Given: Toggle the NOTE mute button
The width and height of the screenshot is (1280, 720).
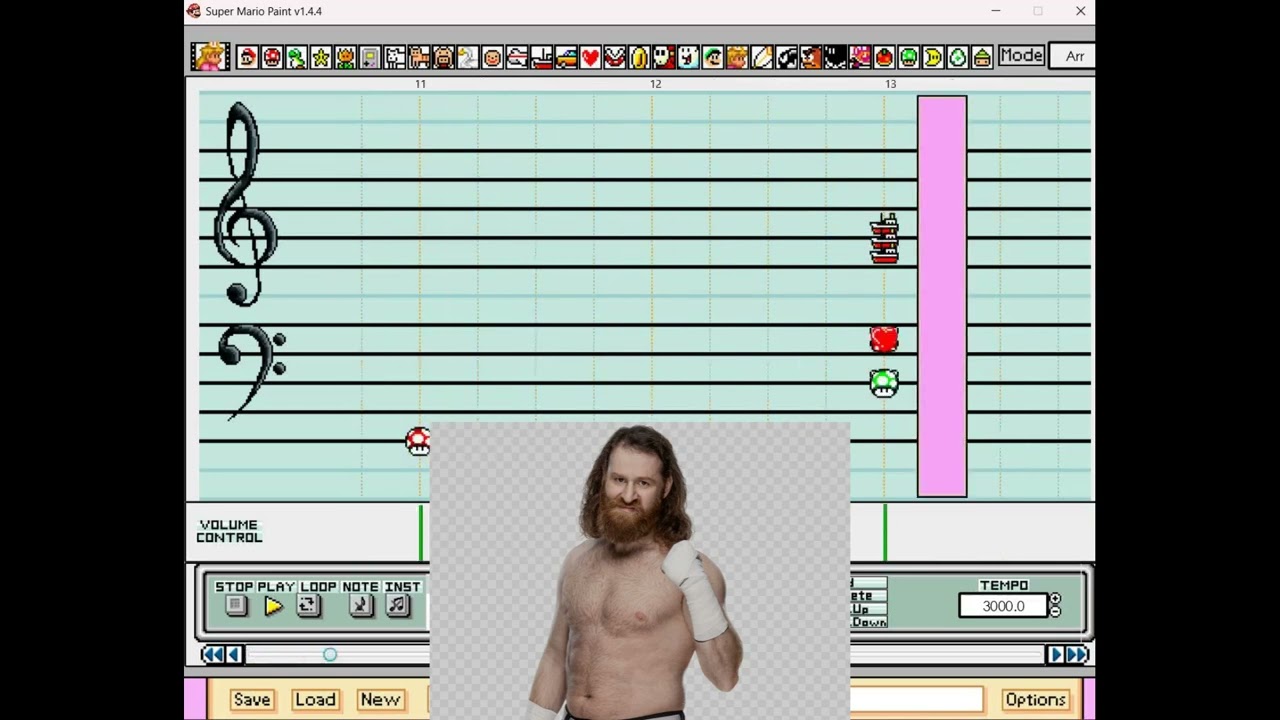Looking at the screenshot, I should point(361,605).
